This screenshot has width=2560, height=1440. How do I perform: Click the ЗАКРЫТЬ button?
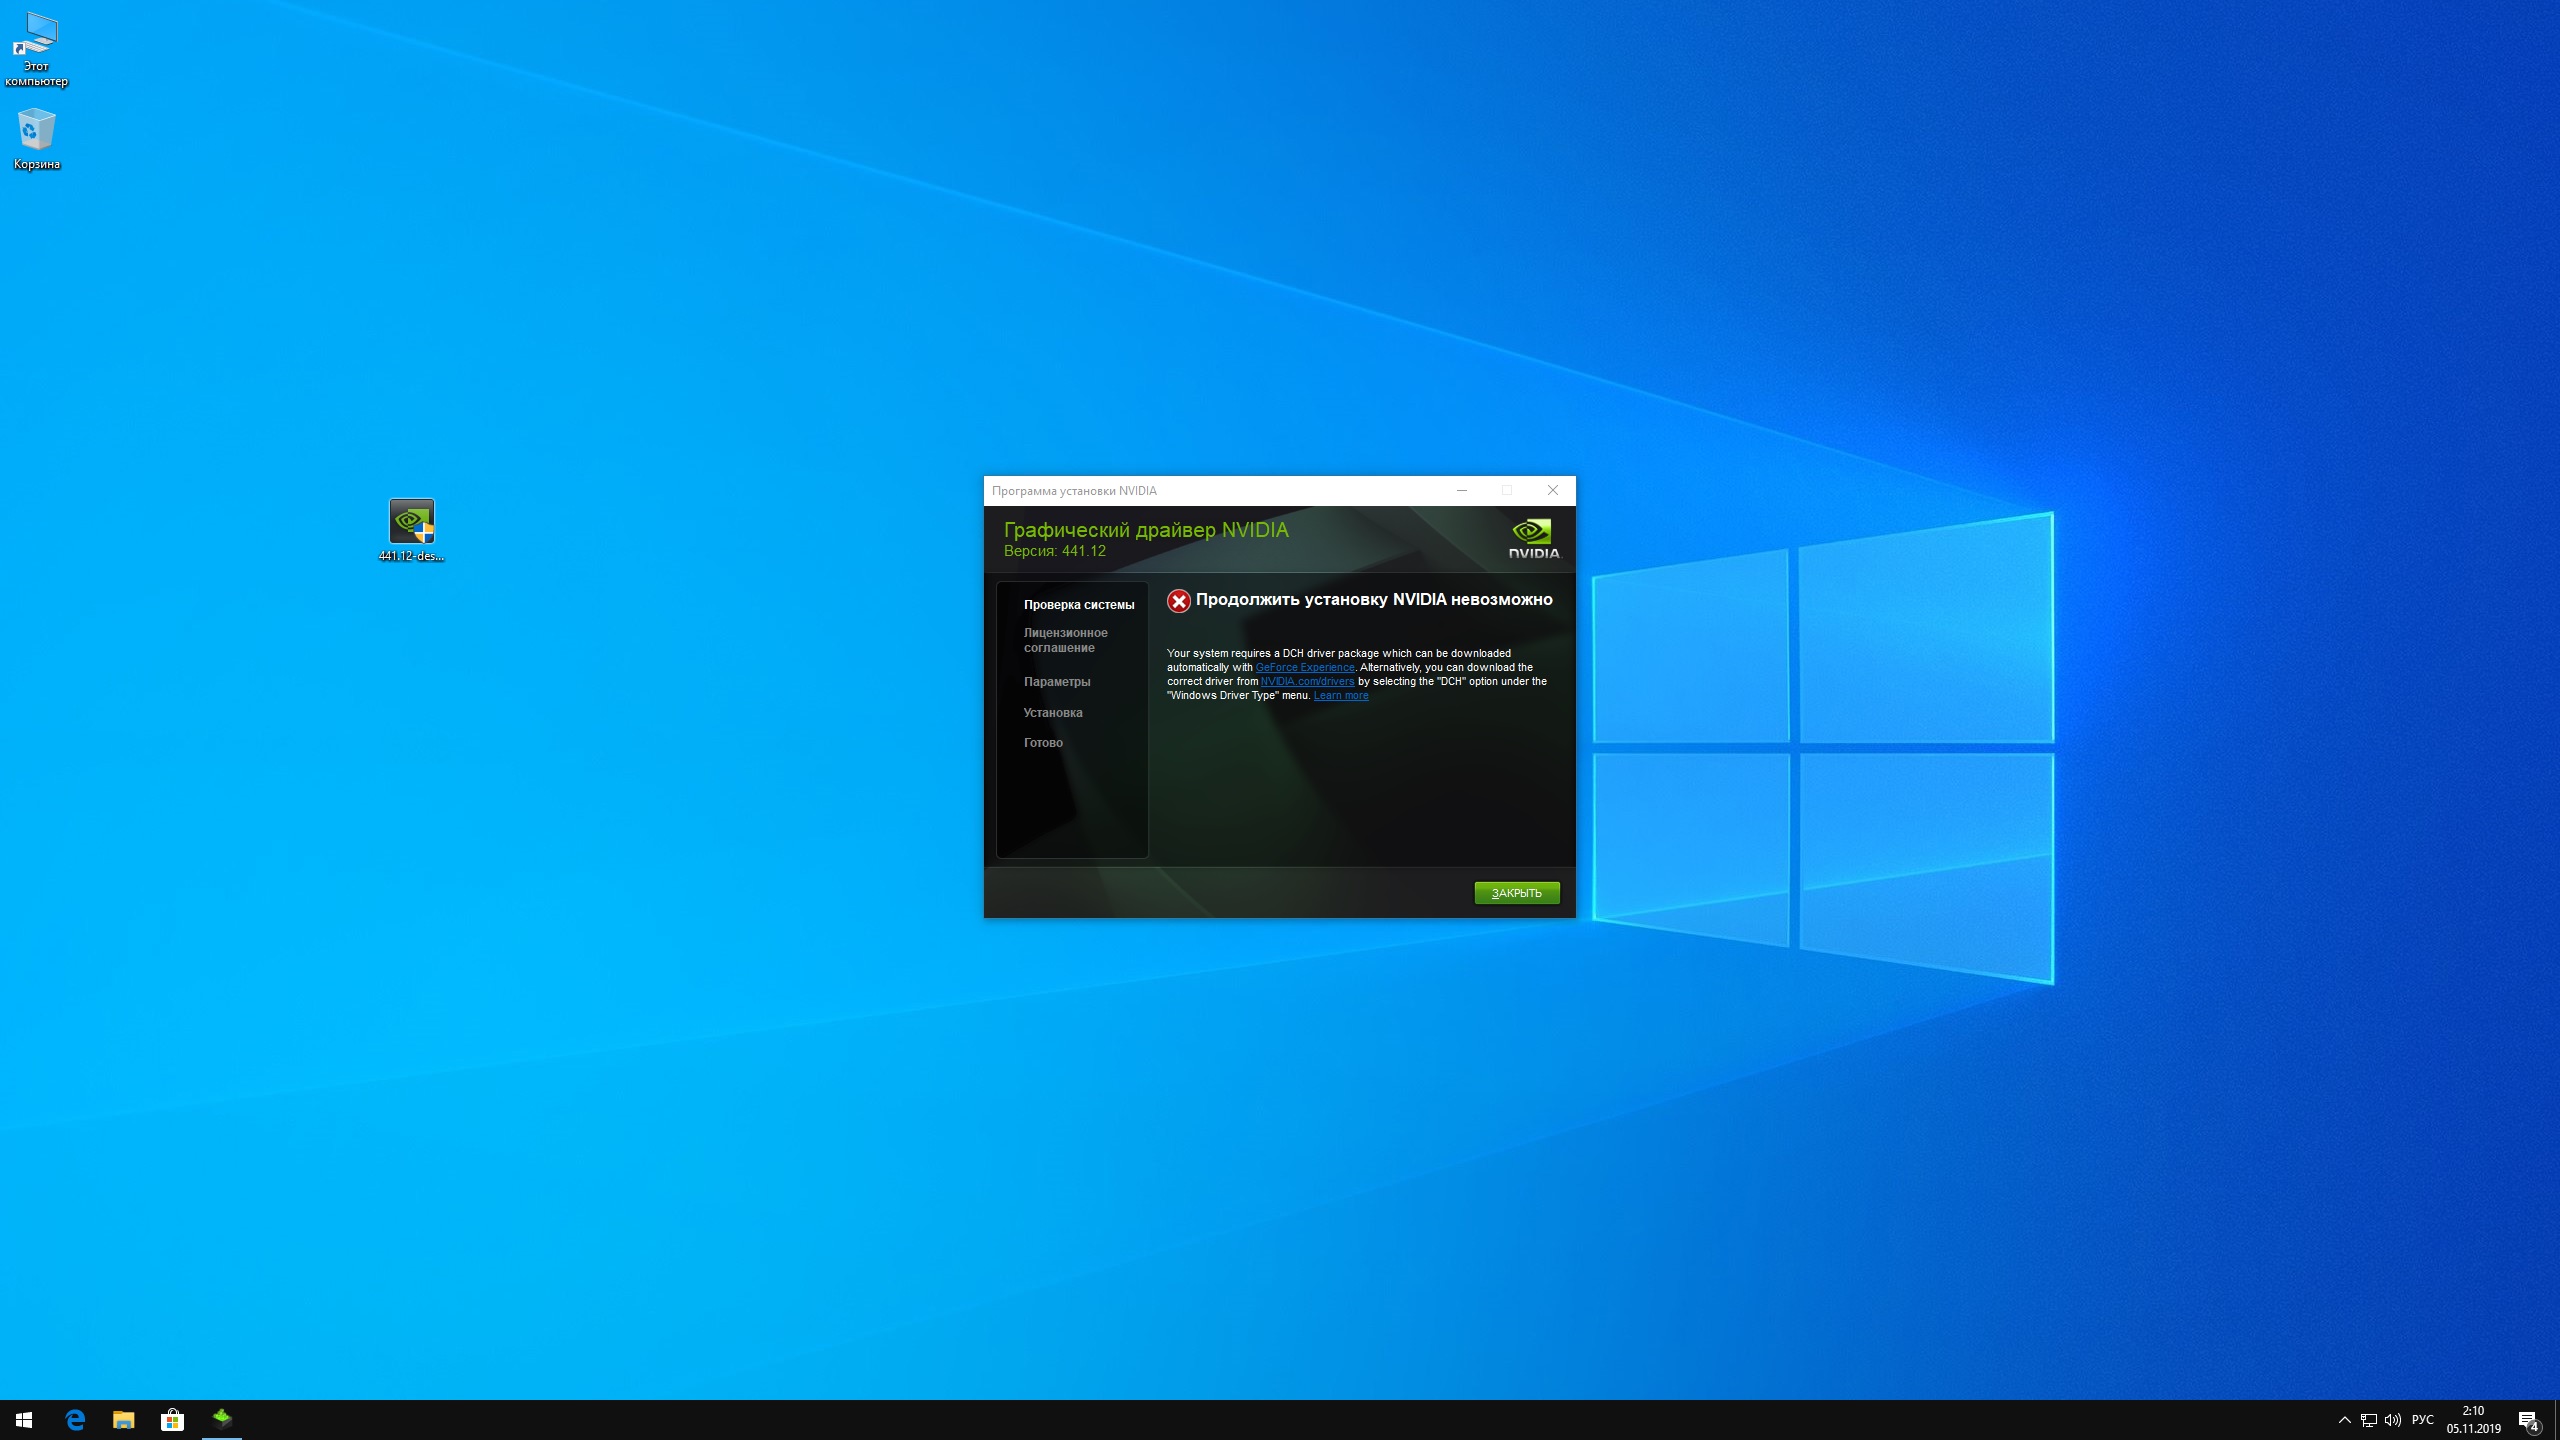(x=1516, y=893)
